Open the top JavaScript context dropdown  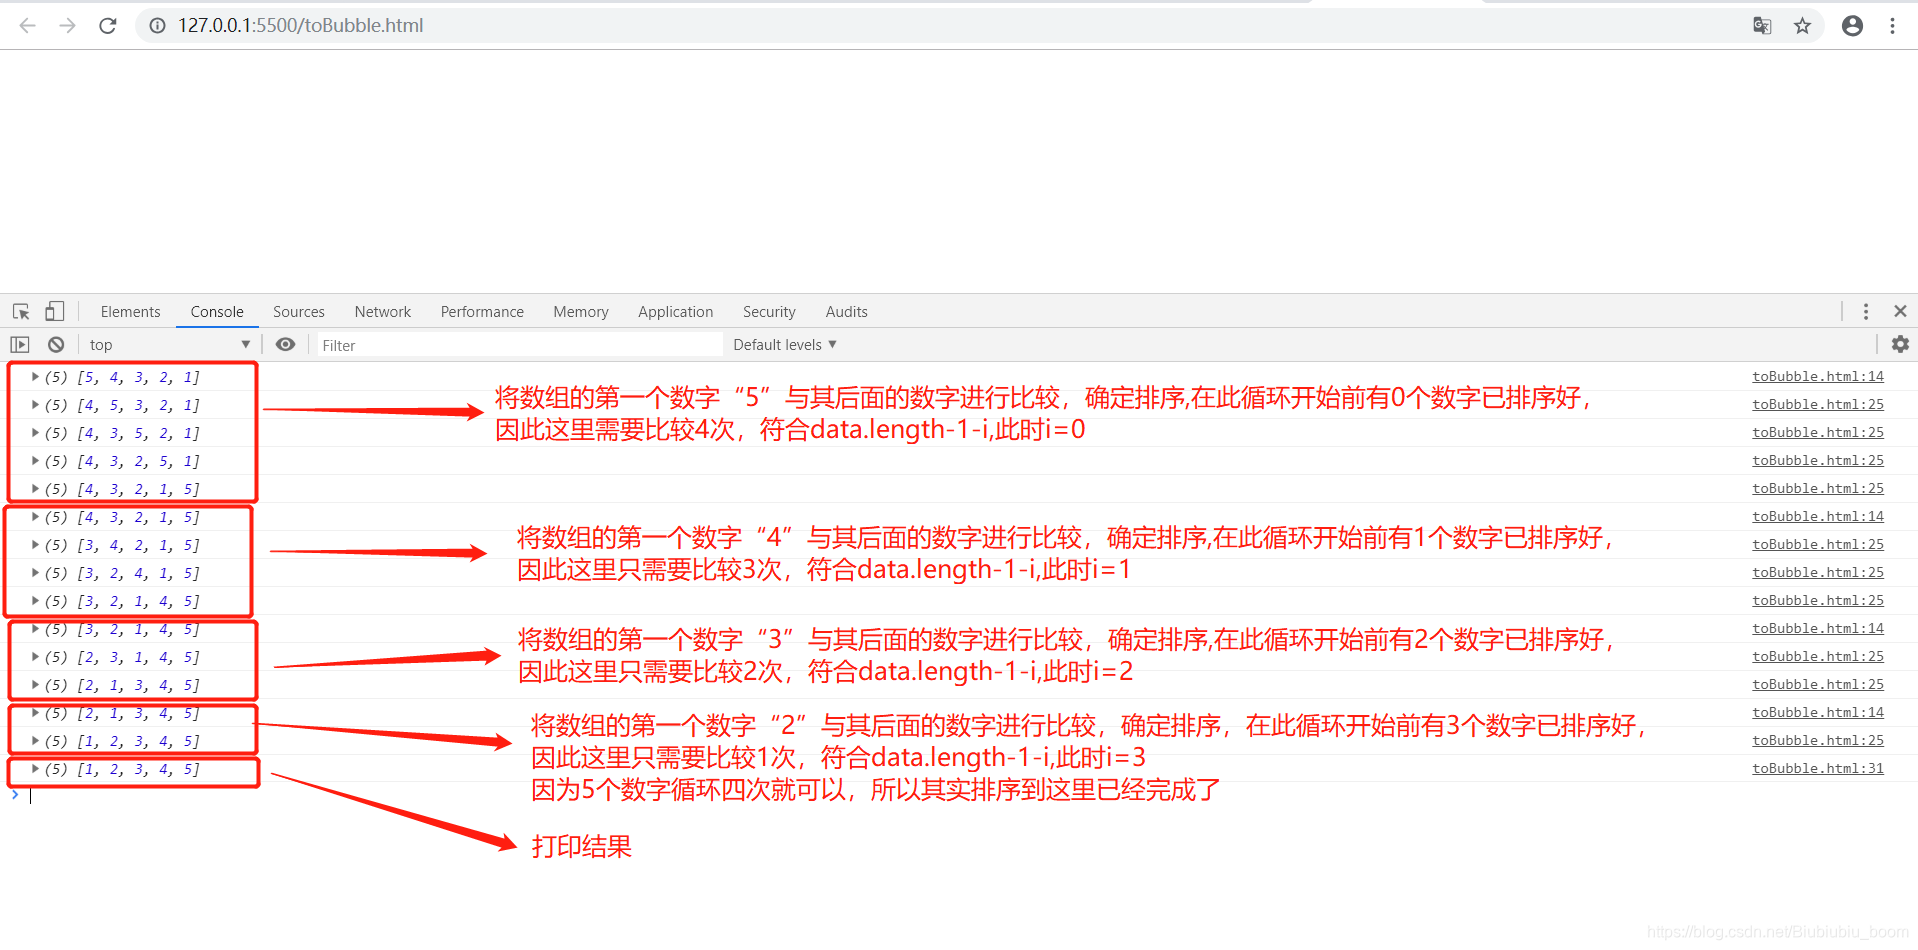coord(170,344)
